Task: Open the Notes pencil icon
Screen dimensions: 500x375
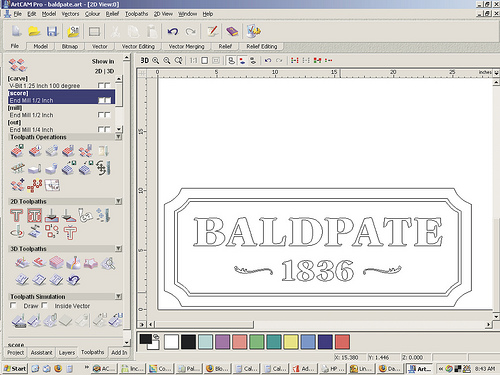Action: [212, 31]
